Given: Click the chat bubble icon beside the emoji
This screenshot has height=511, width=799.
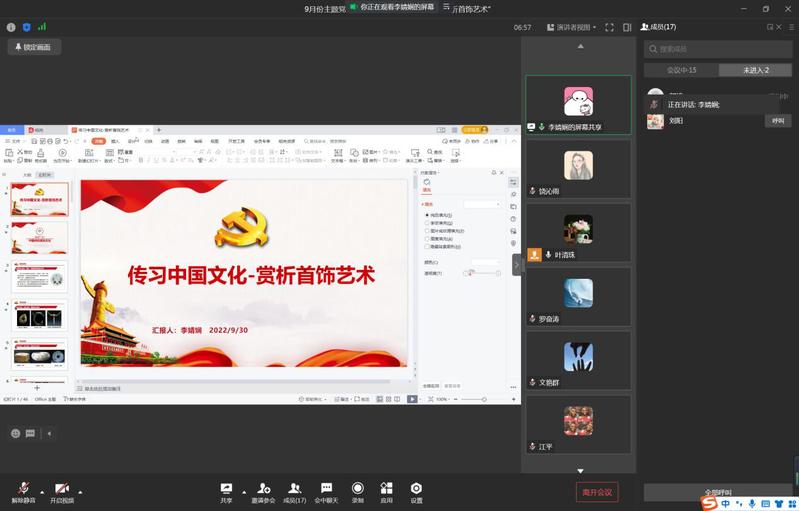Looking at the screenshot, I should click(x=31, y=433).
